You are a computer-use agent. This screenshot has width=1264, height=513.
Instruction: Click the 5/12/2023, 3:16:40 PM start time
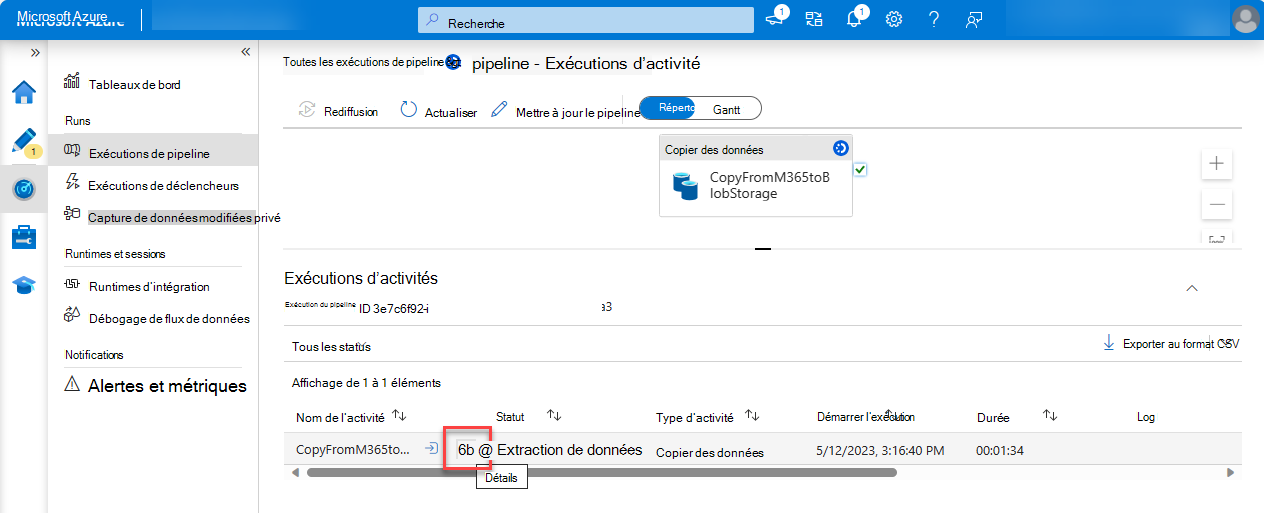coord(880,451)
